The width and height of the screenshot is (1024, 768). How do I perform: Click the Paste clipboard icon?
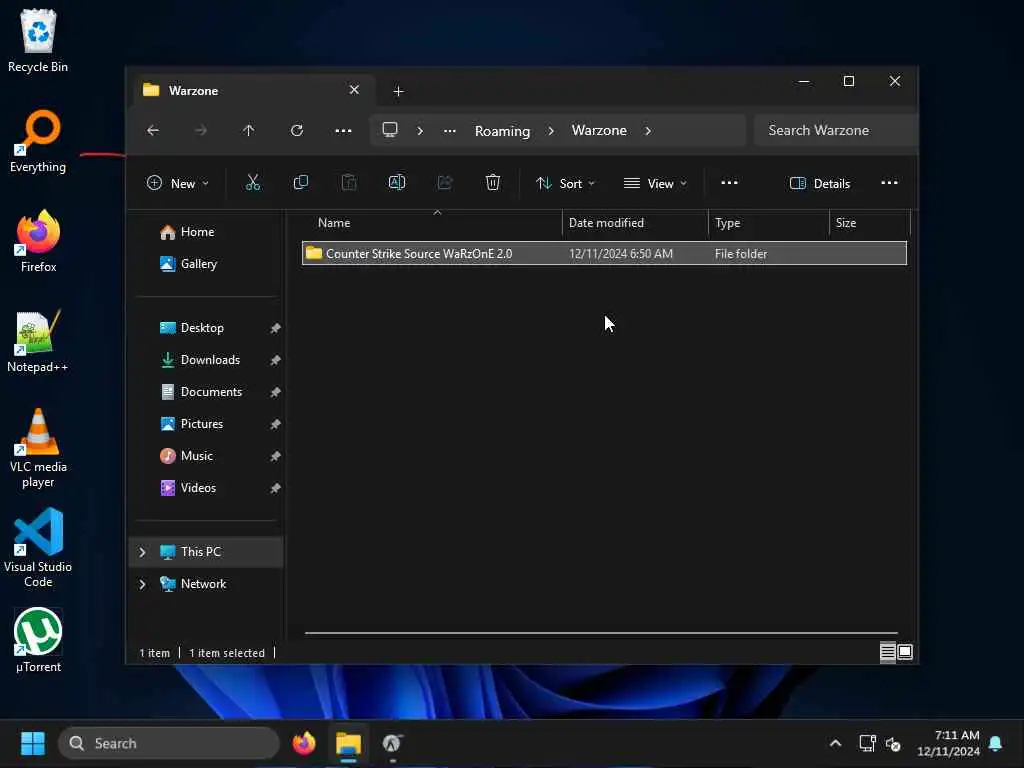tap(349, 183)
